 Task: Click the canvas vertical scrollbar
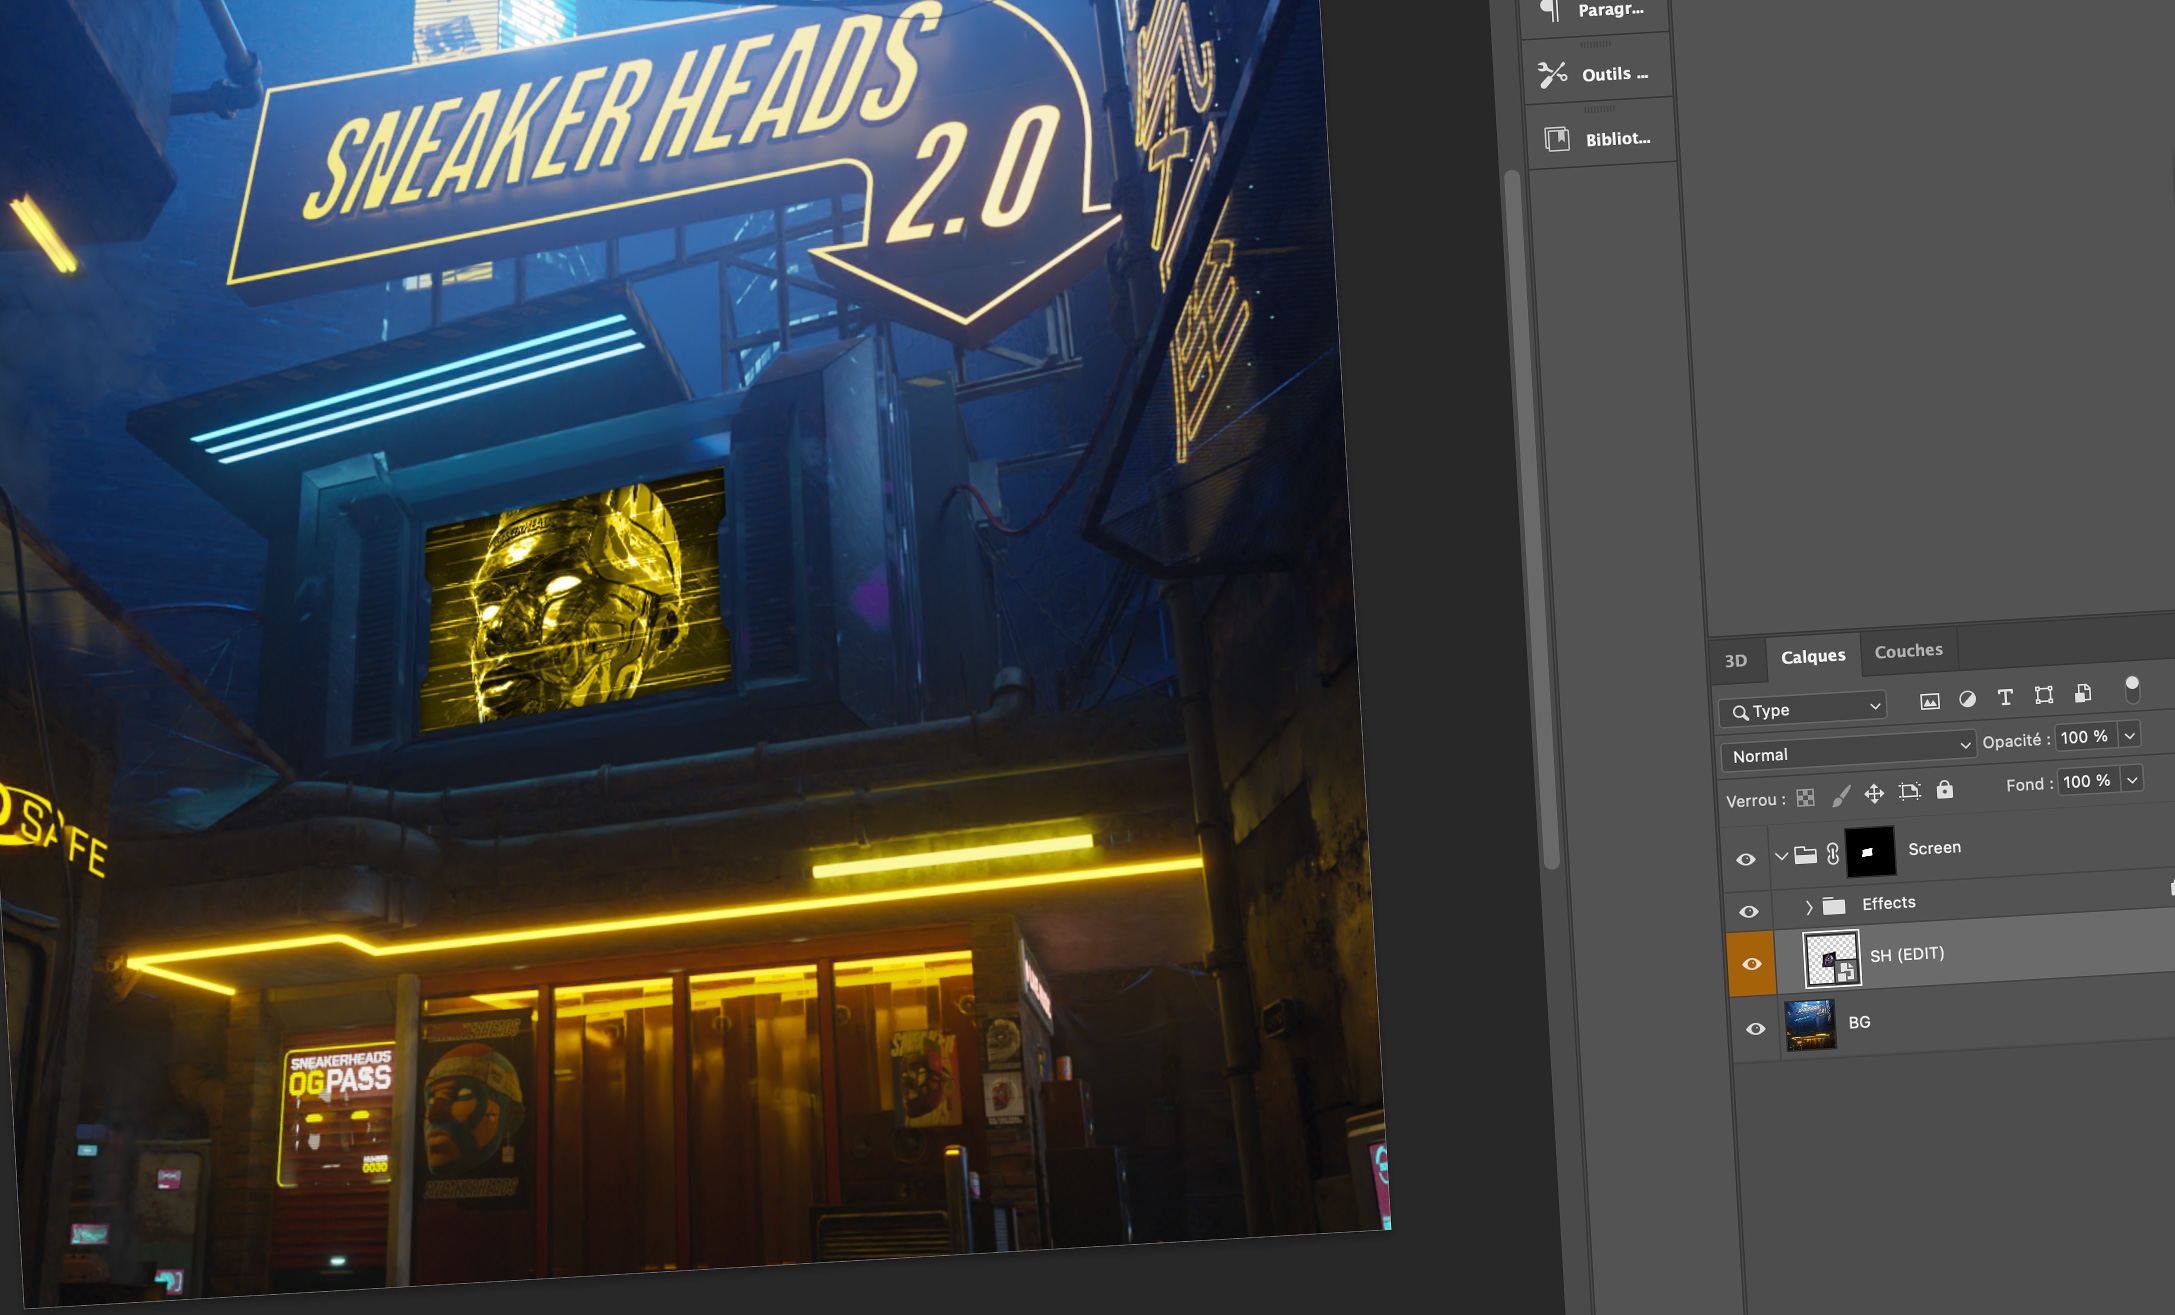(1532, 520)
